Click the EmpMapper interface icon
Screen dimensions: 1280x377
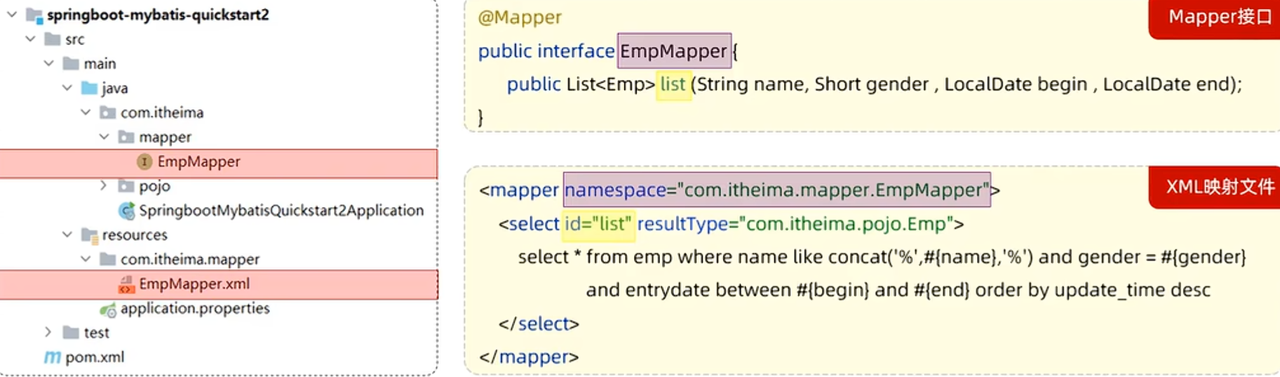[x=144, y=161]
